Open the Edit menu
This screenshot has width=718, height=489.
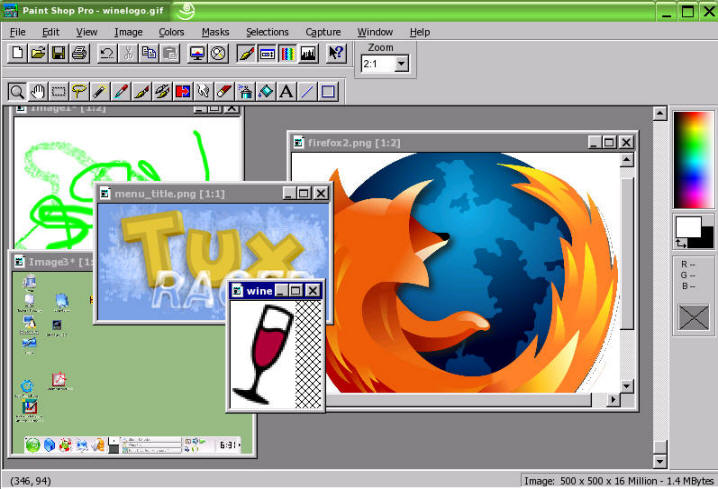tap(50, 32)
